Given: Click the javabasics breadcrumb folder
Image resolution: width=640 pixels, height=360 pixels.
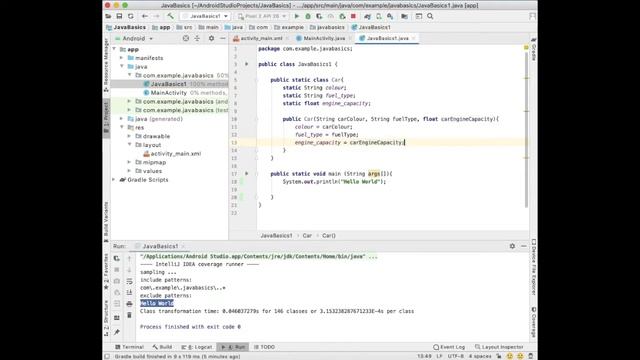Looking at the screenshot, I should coord(327,27).
